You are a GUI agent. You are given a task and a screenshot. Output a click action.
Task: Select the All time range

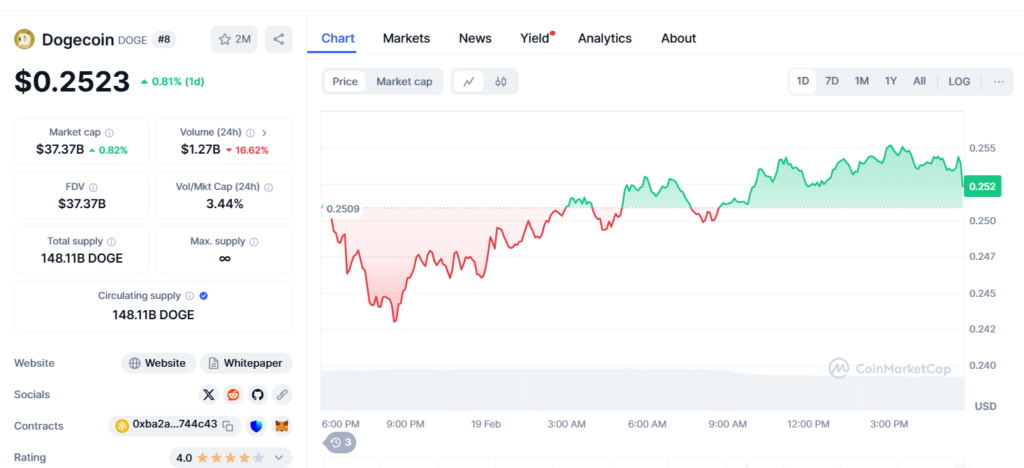point(920,82)
